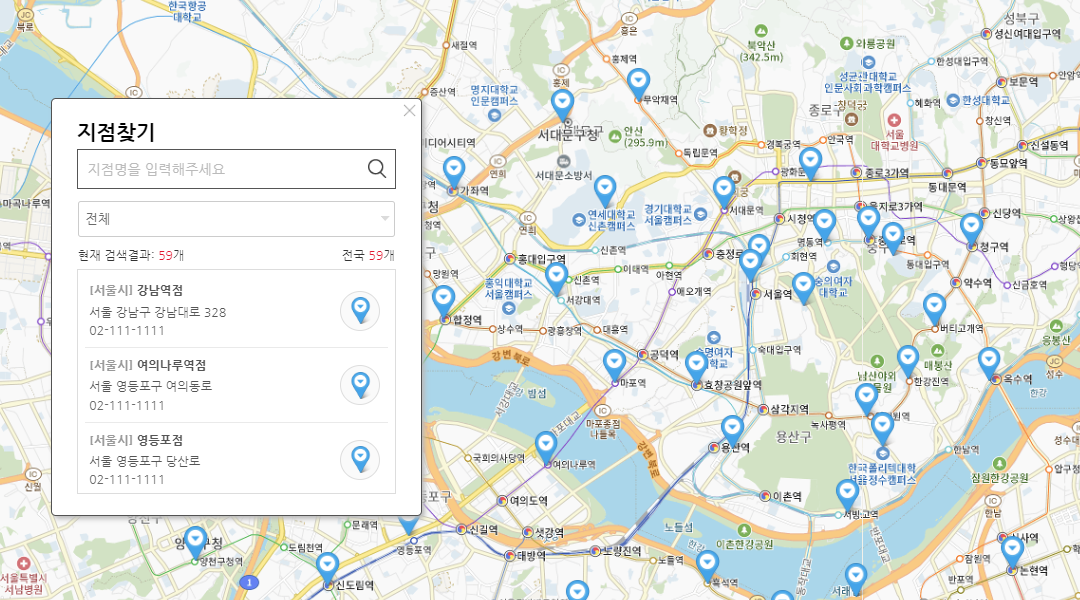Close the 지점찾기 panel
1080x600 pixels.
click(410, 110)
